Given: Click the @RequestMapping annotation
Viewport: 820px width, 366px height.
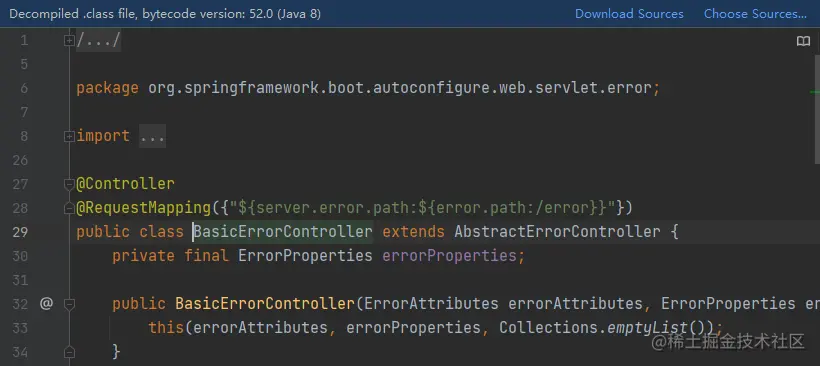Looking at the screenshot, I should pos(143,208).
